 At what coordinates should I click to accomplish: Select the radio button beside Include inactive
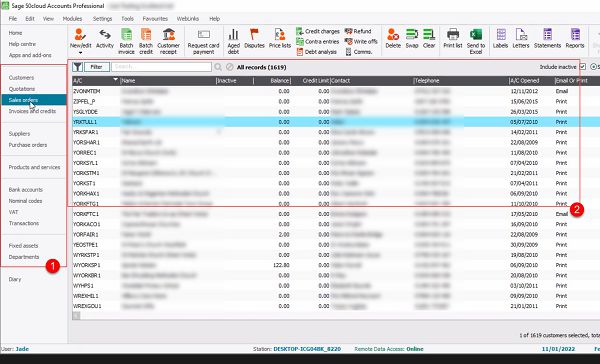593,67
